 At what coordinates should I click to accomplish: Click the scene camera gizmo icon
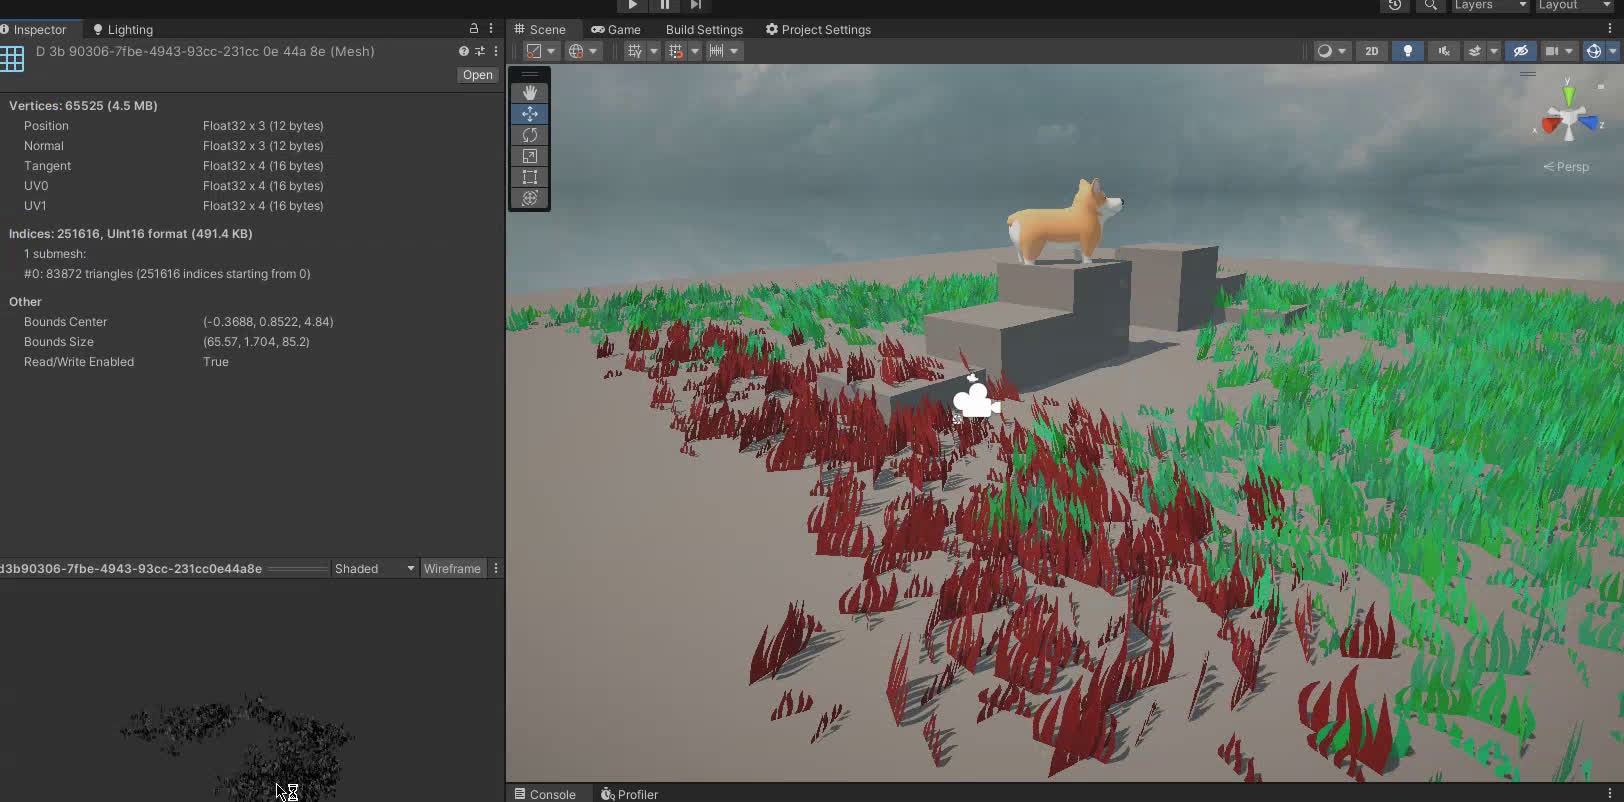(975, 400)
